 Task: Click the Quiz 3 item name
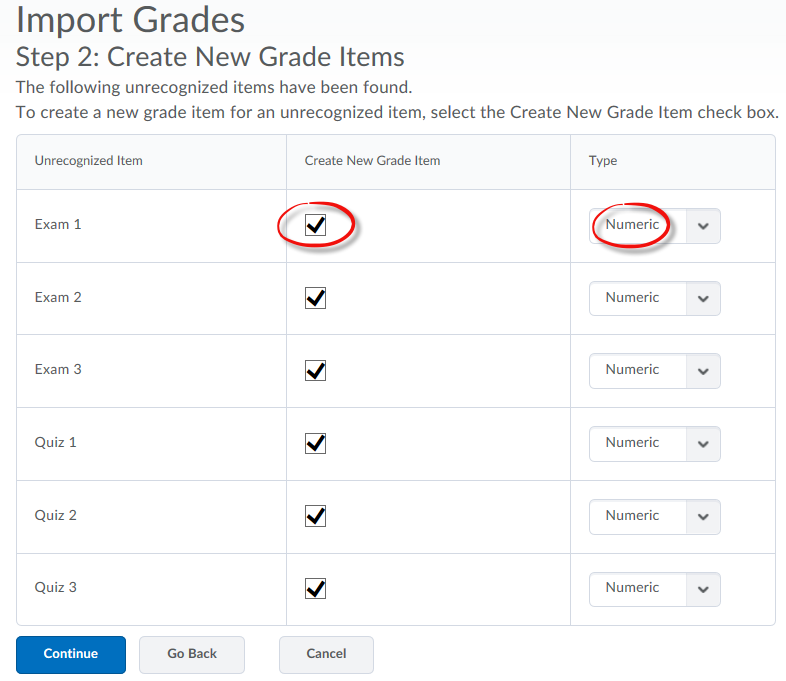coord(56,587)
